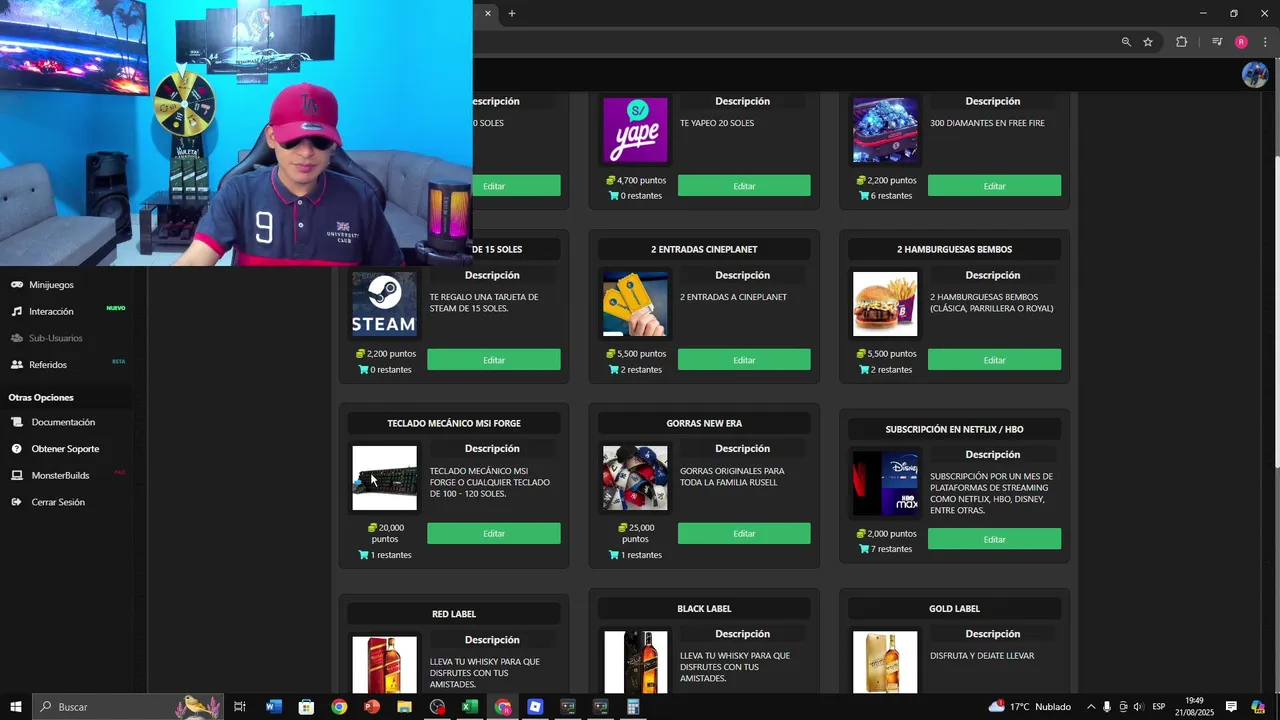Edit the Gorras New Era reward
Image resolution: width=1280 pixels, height=720 pixels.
[x=744, y=534]
